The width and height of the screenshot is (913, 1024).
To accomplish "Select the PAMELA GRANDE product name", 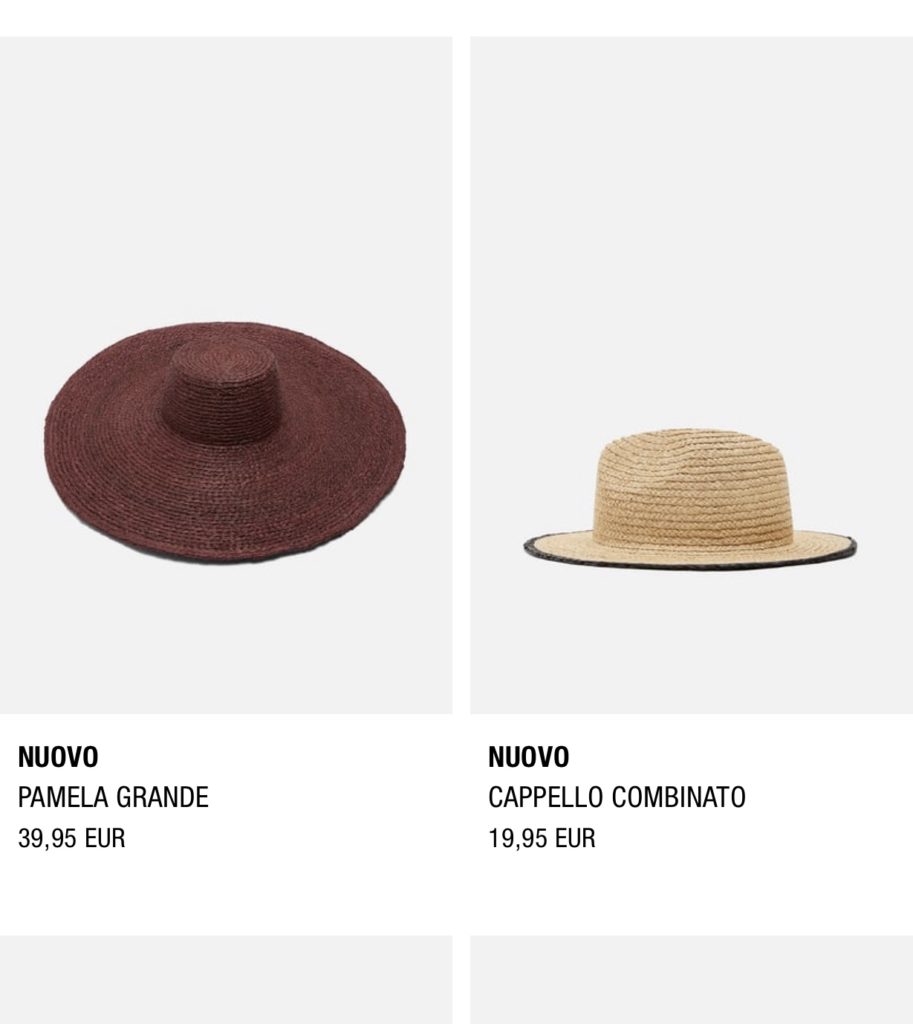I will (x=113, y=797).
